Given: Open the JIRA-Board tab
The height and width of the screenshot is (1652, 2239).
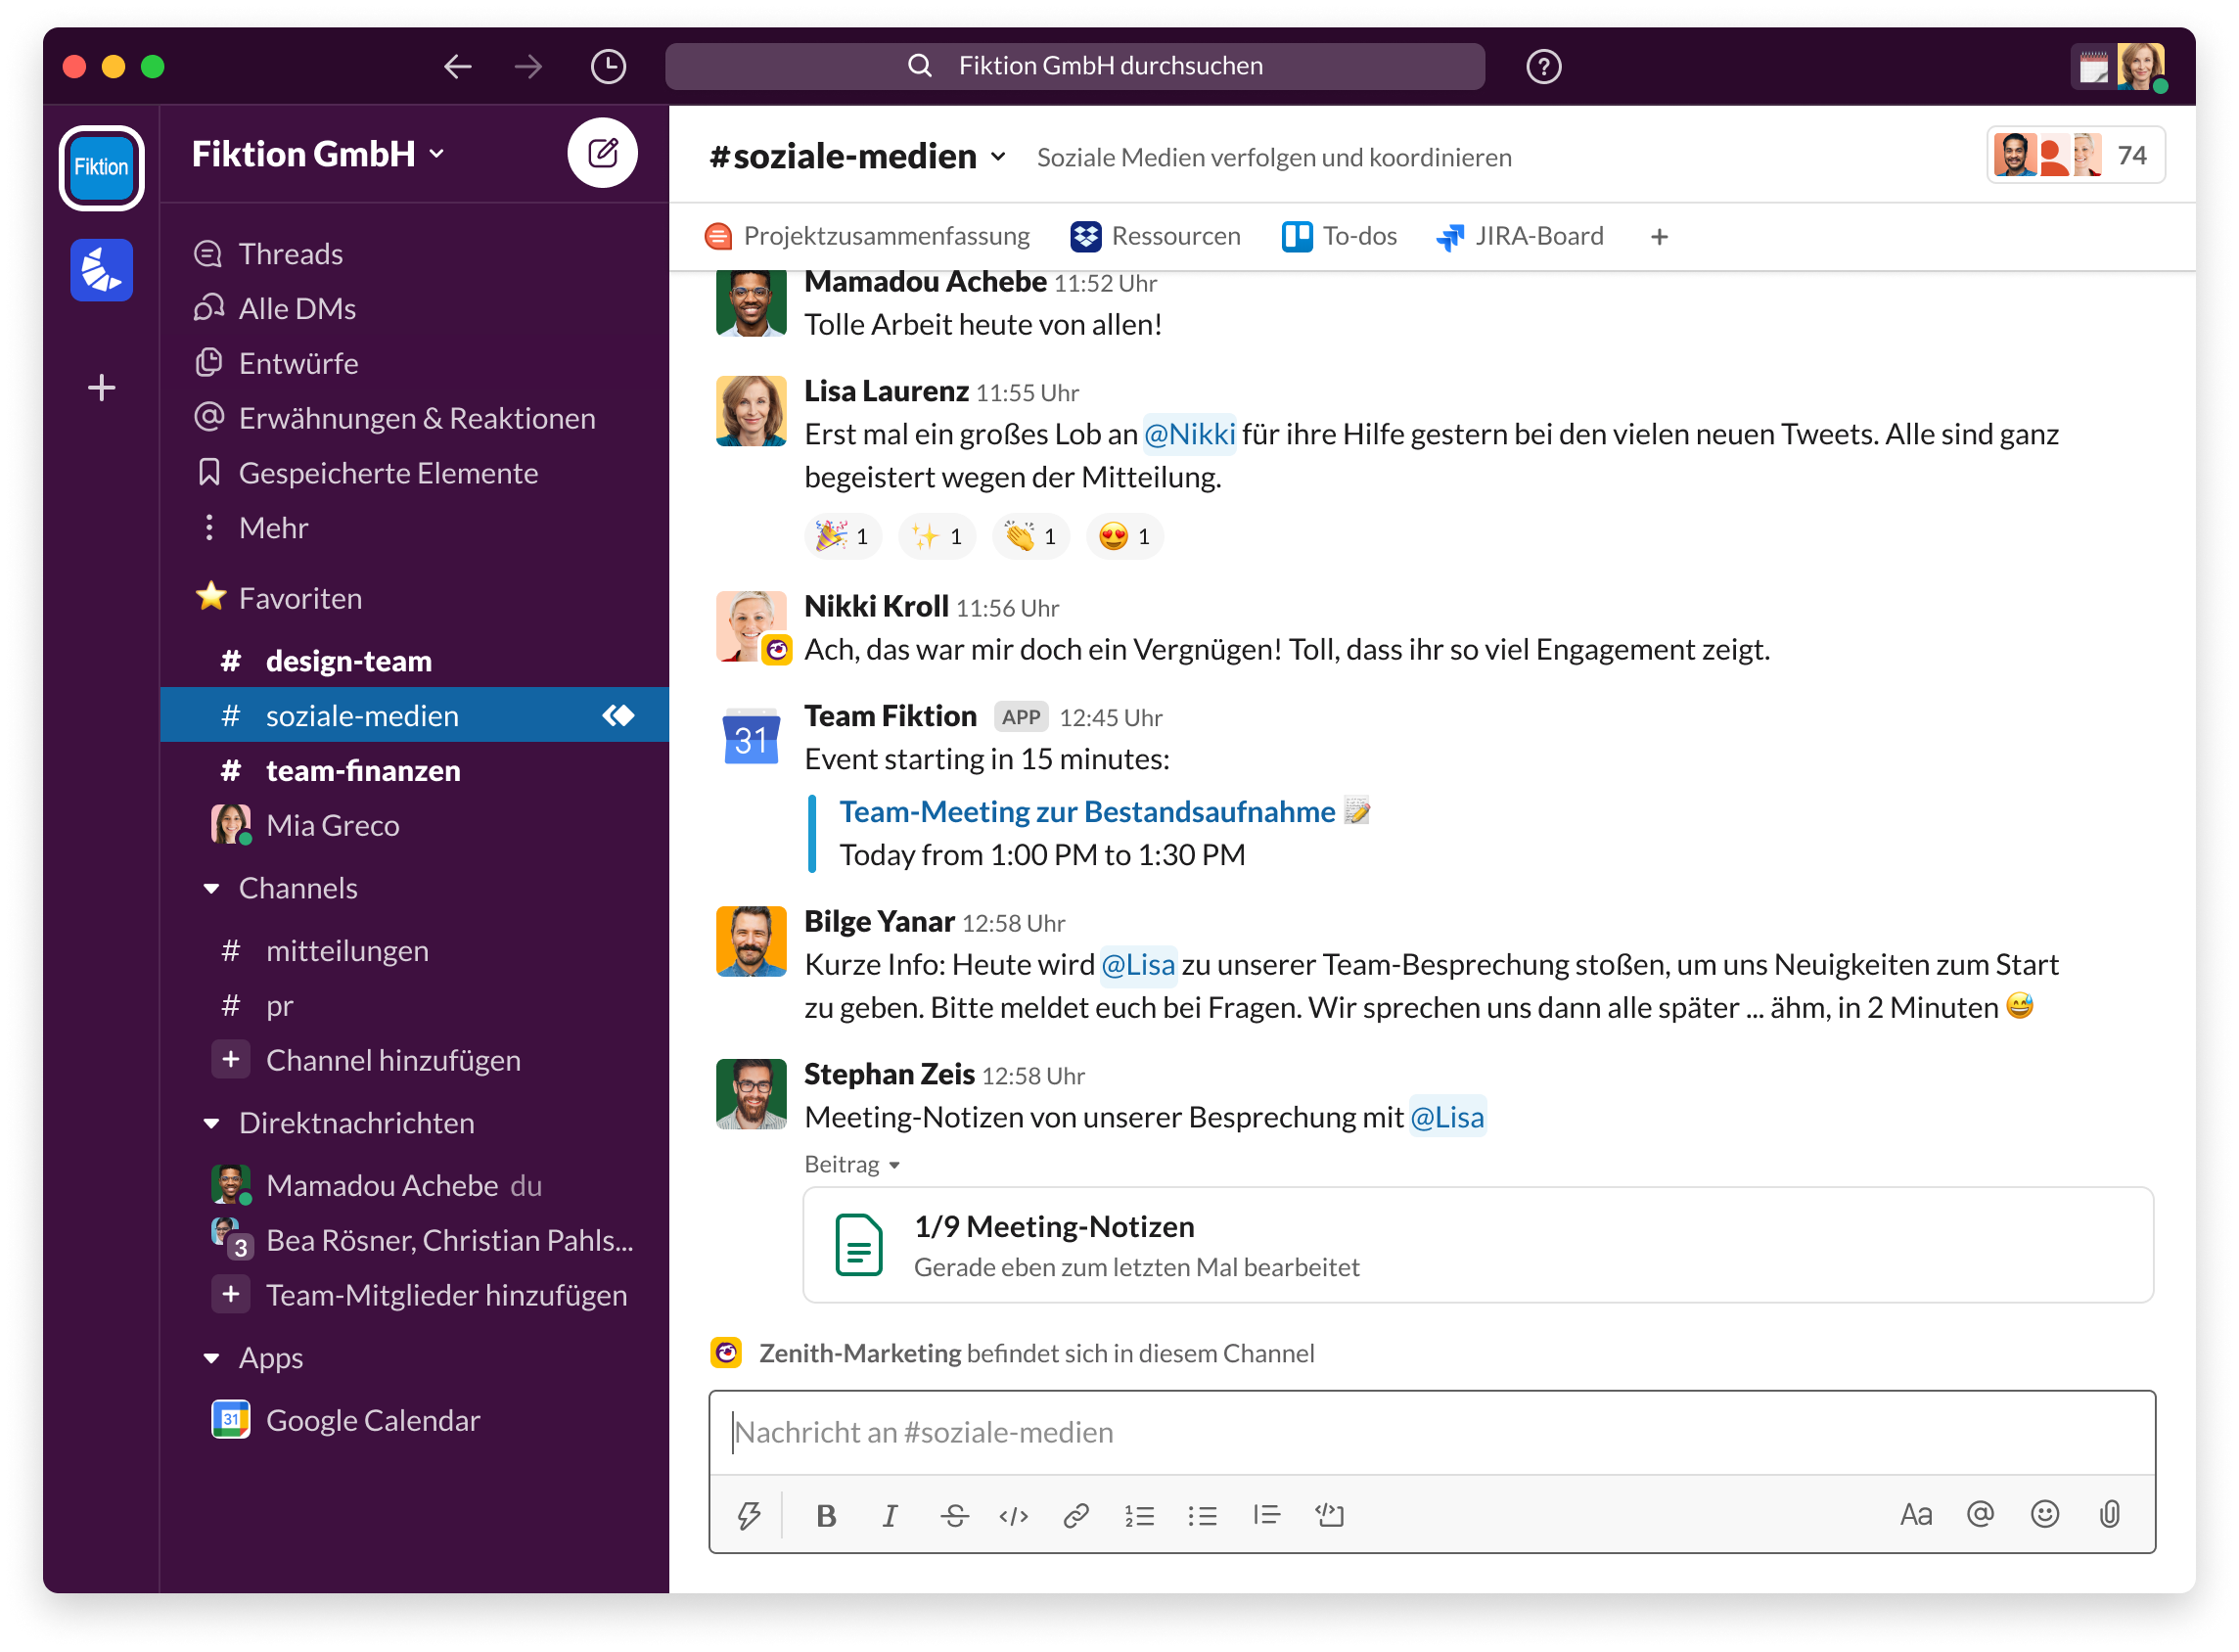Looking at the screenshot, I should coord(1527,233).
